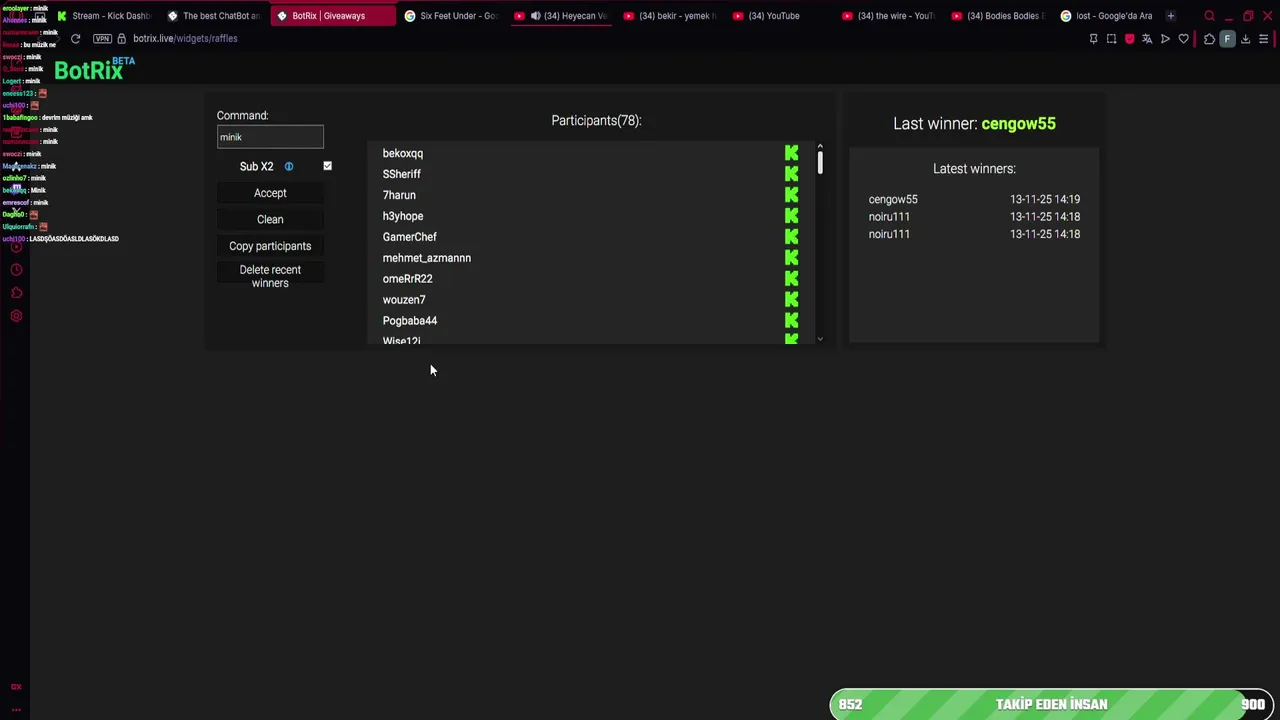Open the VPN badge in the address bar
The height and width of the screenshot is (720, 1280).
(102, 38)
